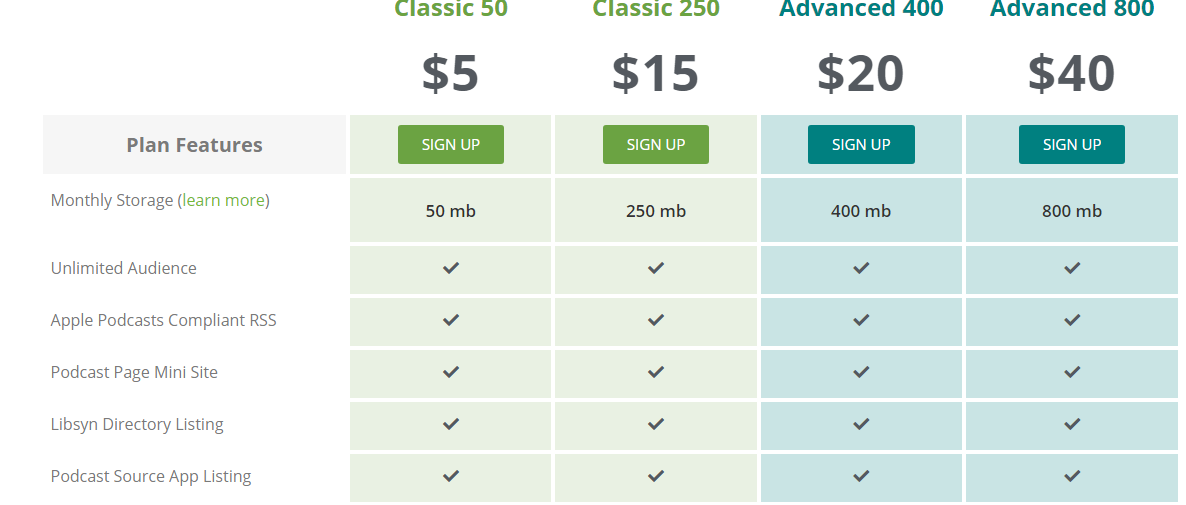Click Sign Up for Classic 250 plan
The height and width of the screenshot is (505, 1186).
tap(656, 144)
